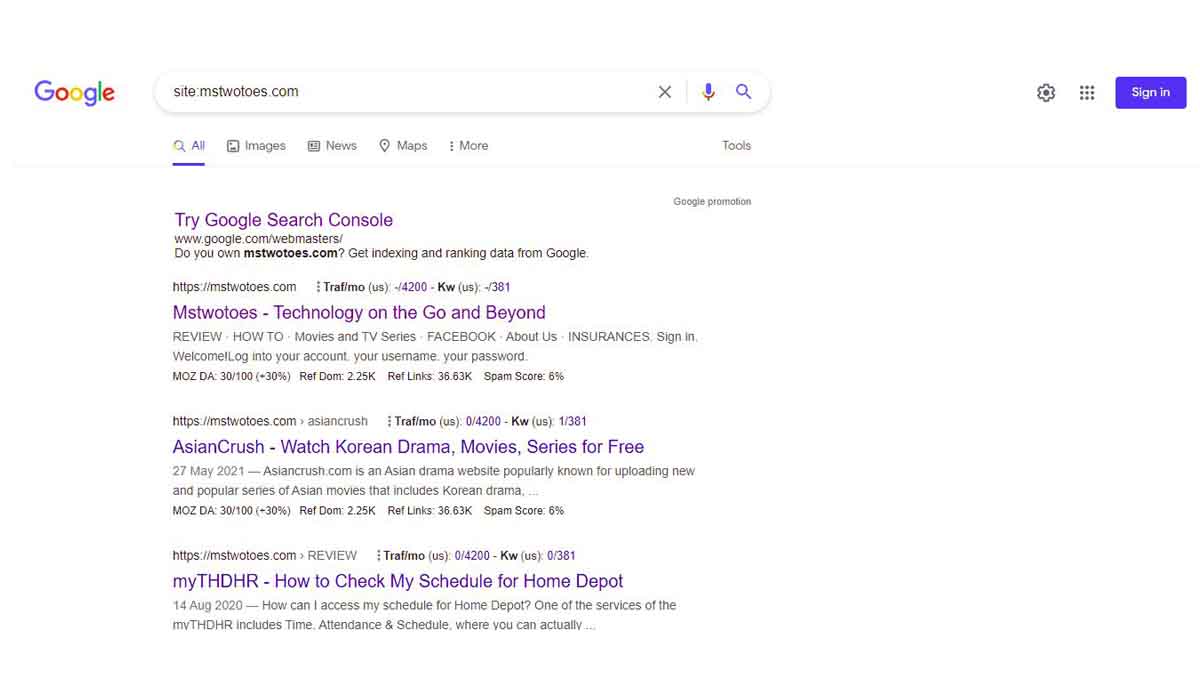Click the https://mstwotoes.com › REVIEW URL
This screenshot has height=675, width=1200.
pyautogui.click(x=264, y=555)
